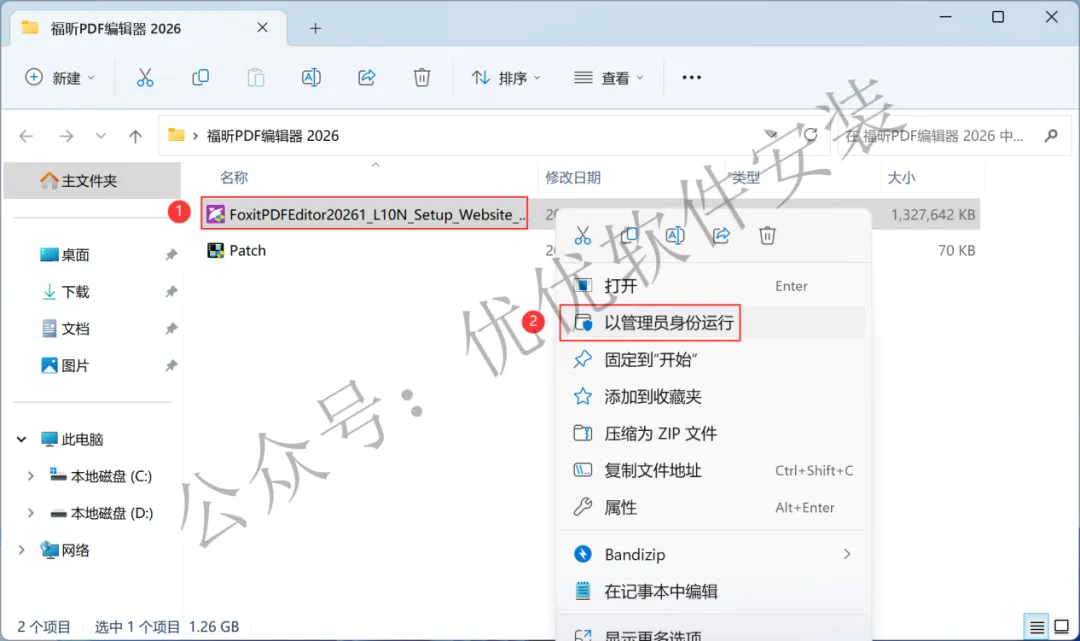Open the address bar history dropdown
The height and width of the screenshot is (641, 1080).
[771, 135]
